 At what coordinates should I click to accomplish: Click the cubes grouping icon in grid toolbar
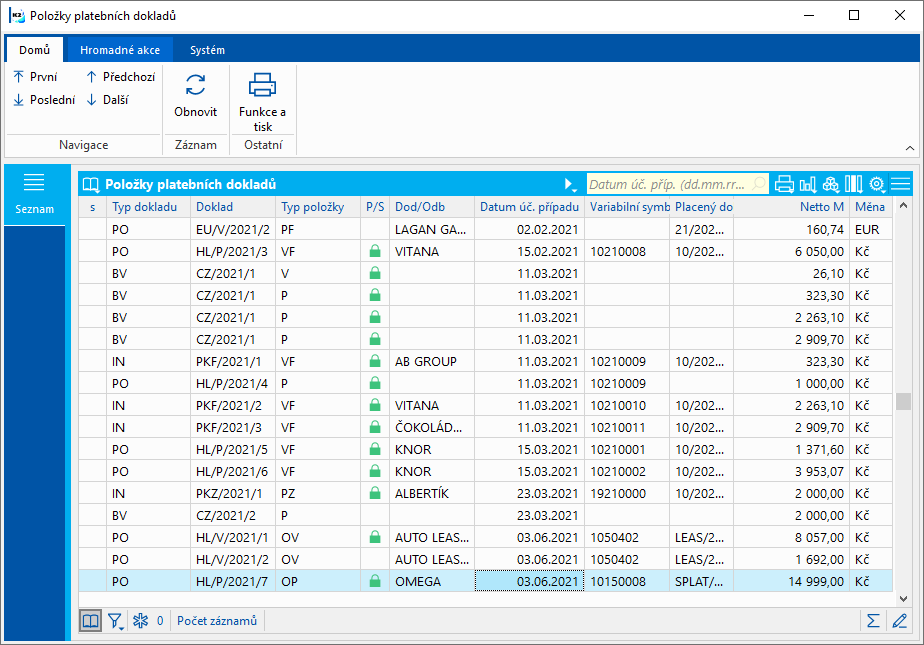pos(831,184)
